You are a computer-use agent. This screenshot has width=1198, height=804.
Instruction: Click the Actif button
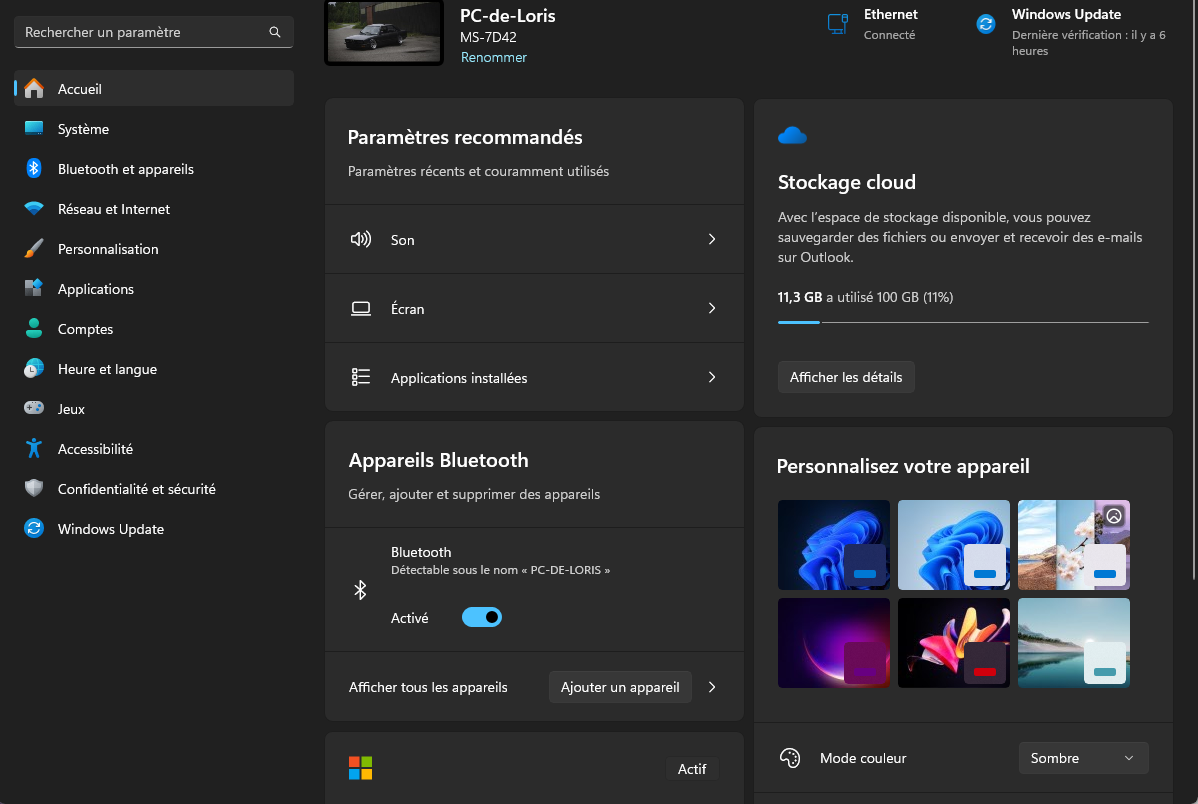pyautogui.click(x=692, y=769)
